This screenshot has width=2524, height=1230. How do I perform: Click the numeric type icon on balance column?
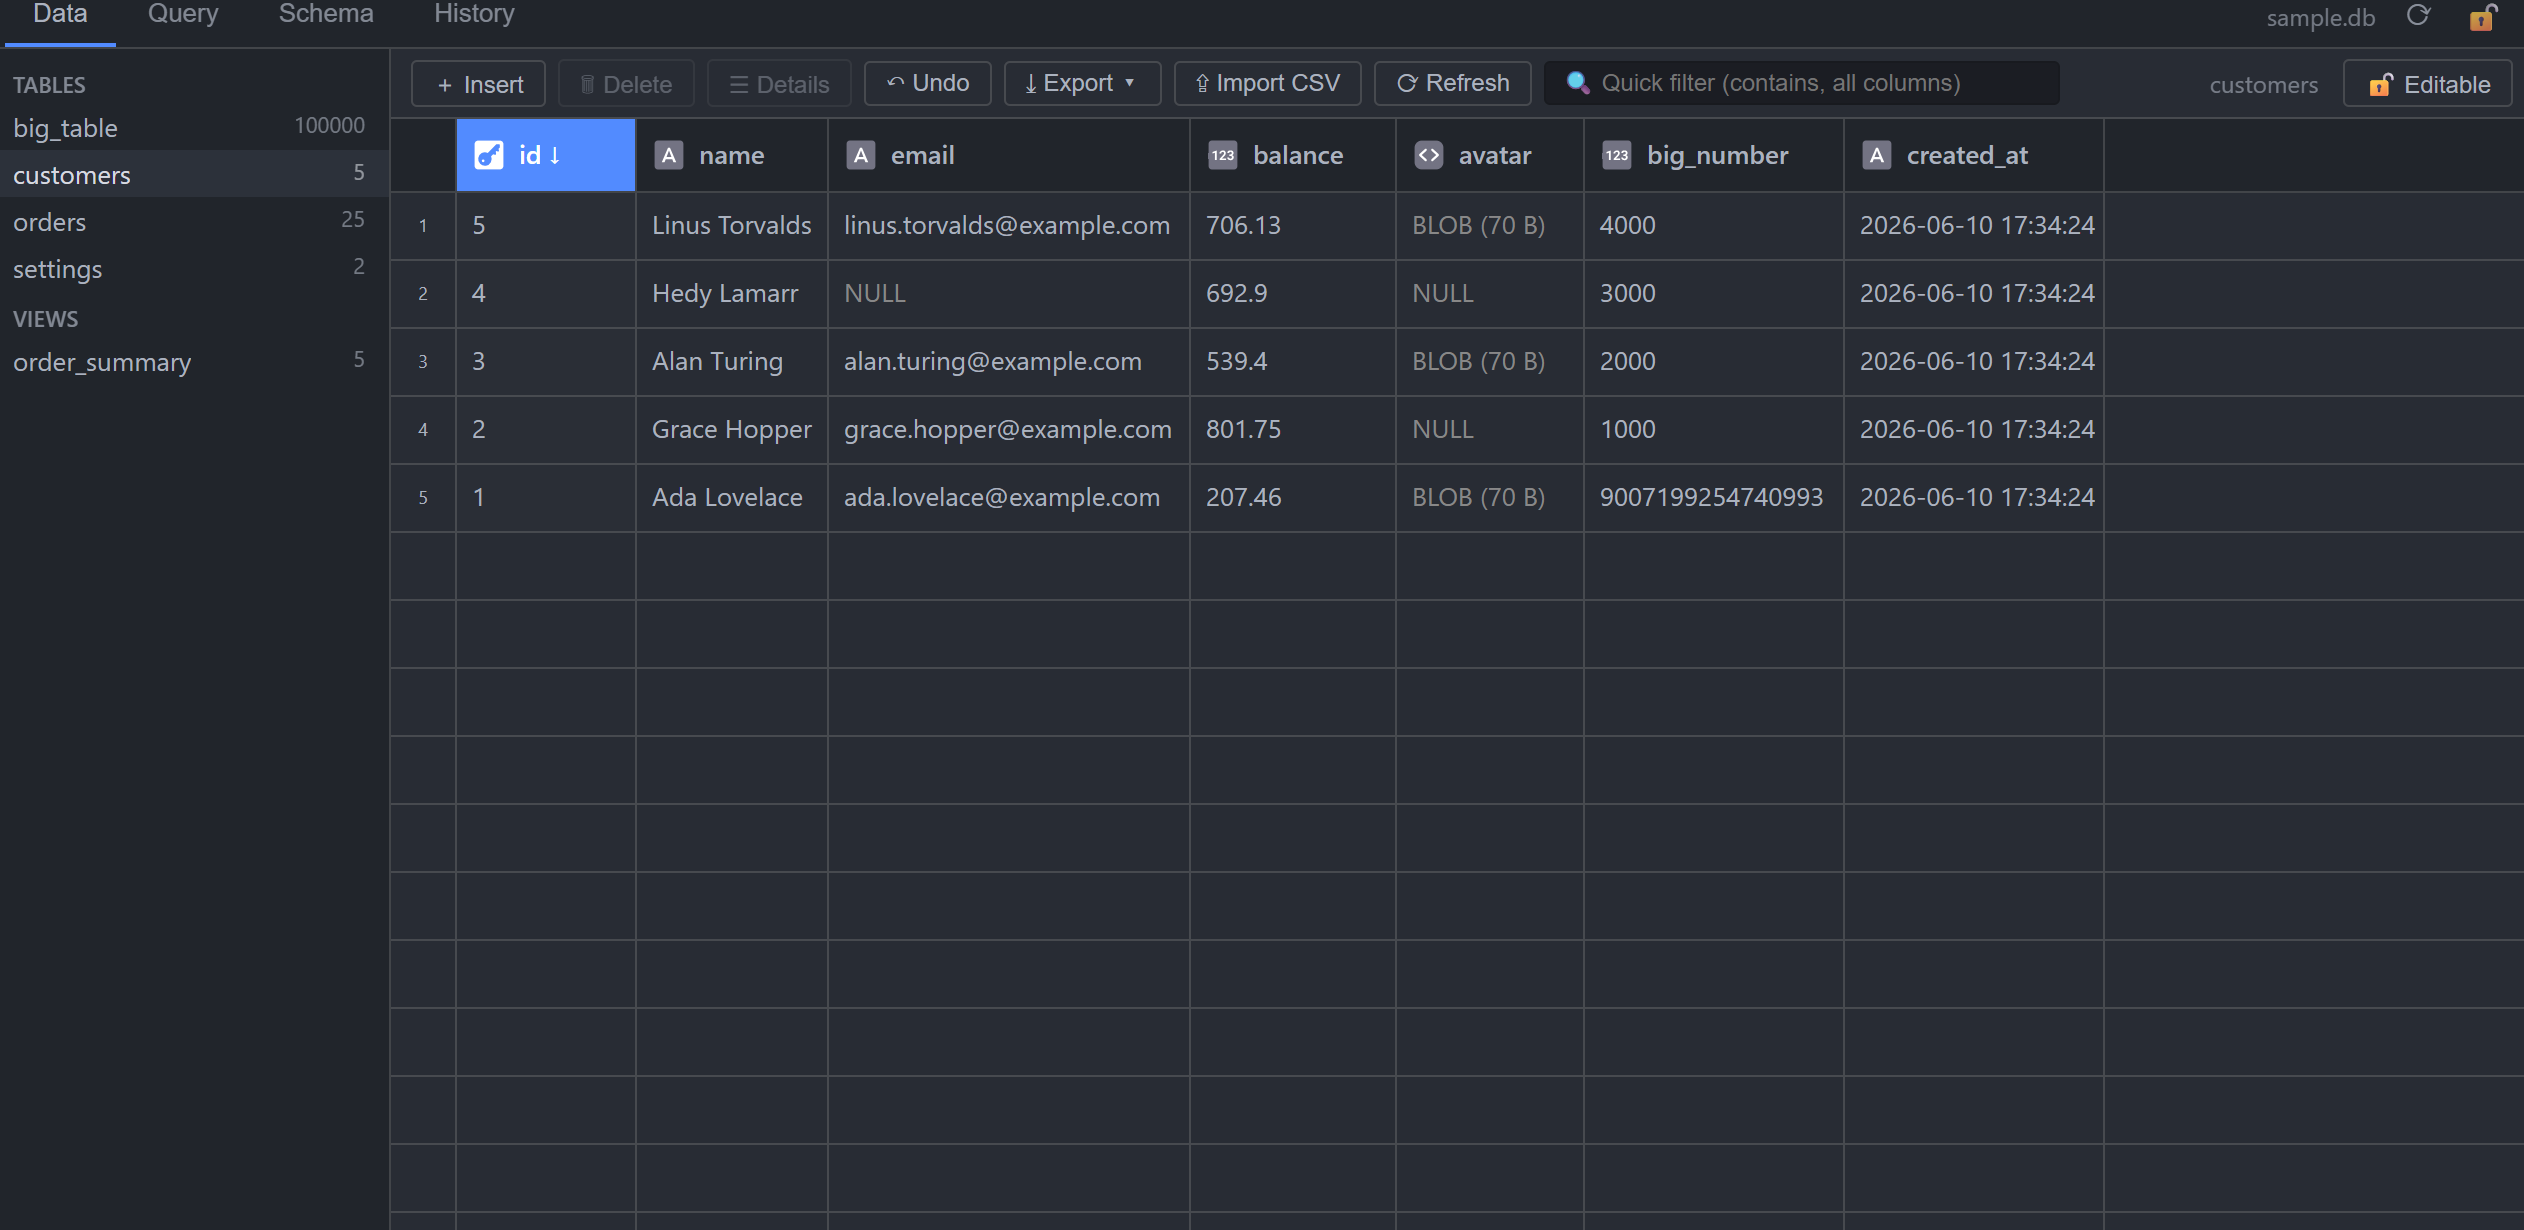(x=1222, y=155)
